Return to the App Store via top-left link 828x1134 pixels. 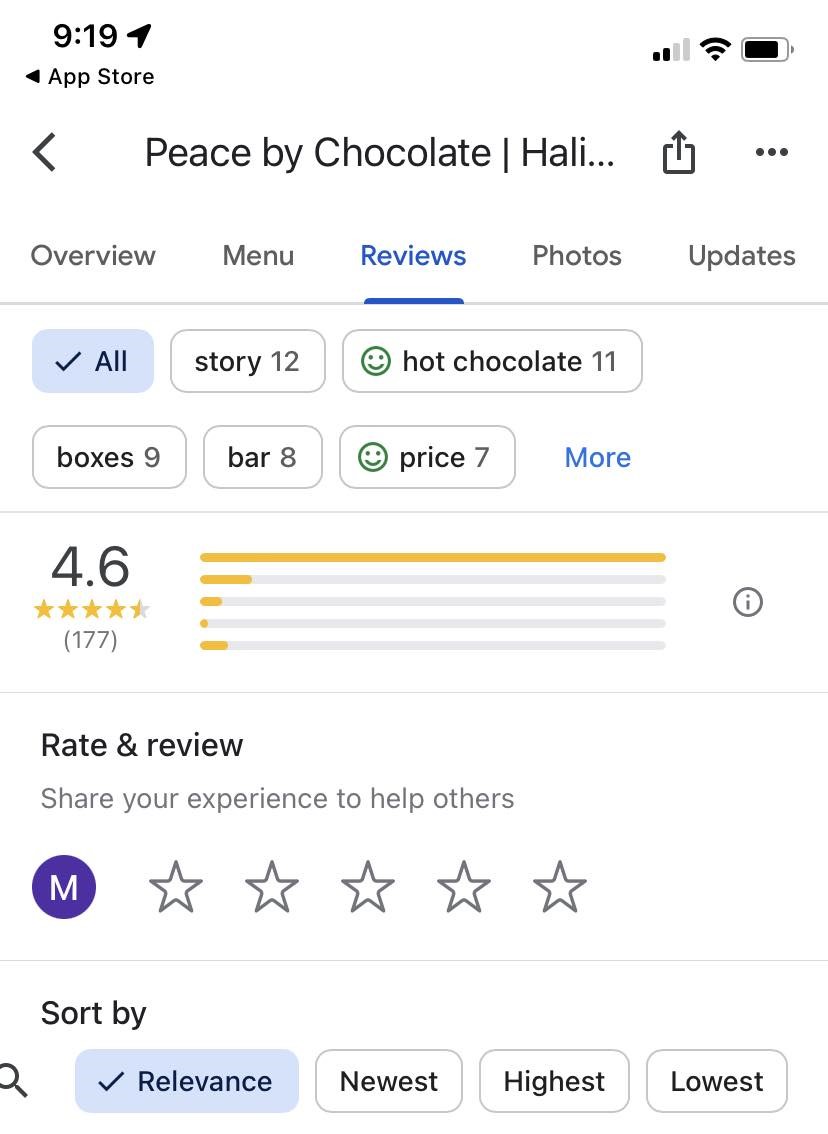point(88,76)
